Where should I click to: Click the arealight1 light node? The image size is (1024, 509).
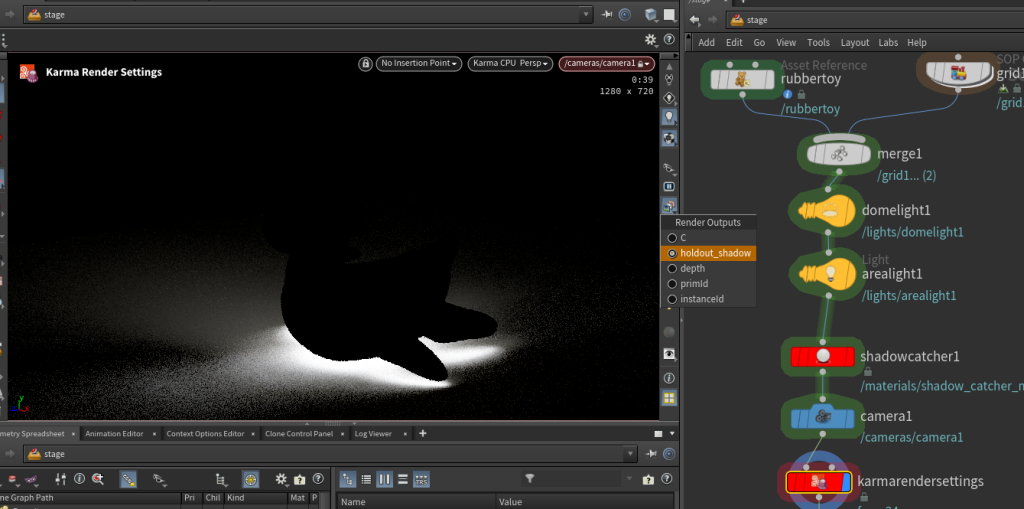828,273
